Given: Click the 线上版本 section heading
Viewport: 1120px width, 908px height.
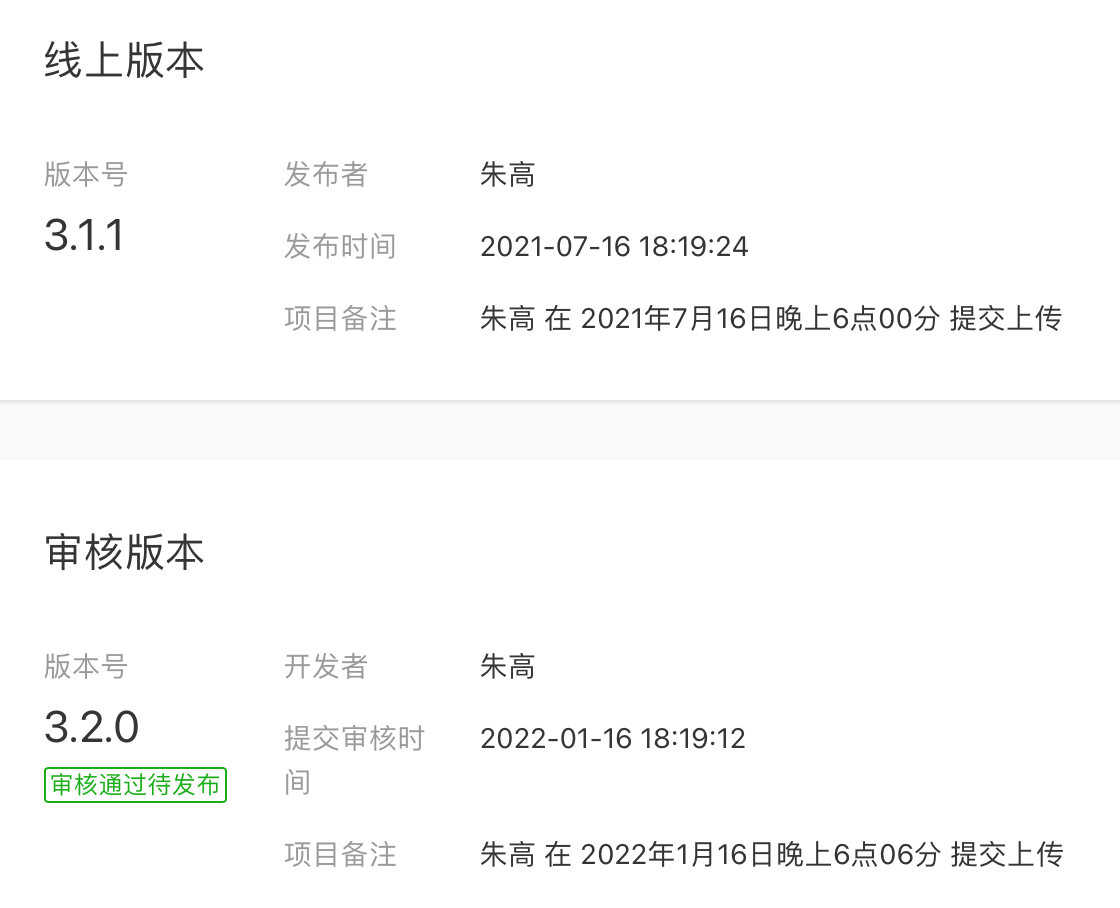Looking at the screenshot, I should tap(124, 61).
